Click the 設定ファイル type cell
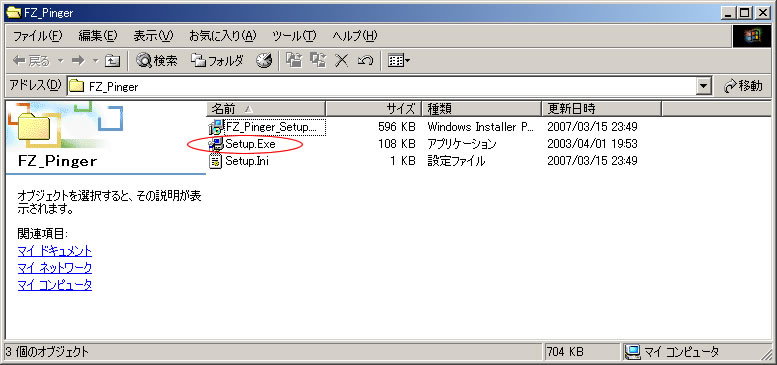The width and height of the screenshot is (777, 365). (456, 161)
